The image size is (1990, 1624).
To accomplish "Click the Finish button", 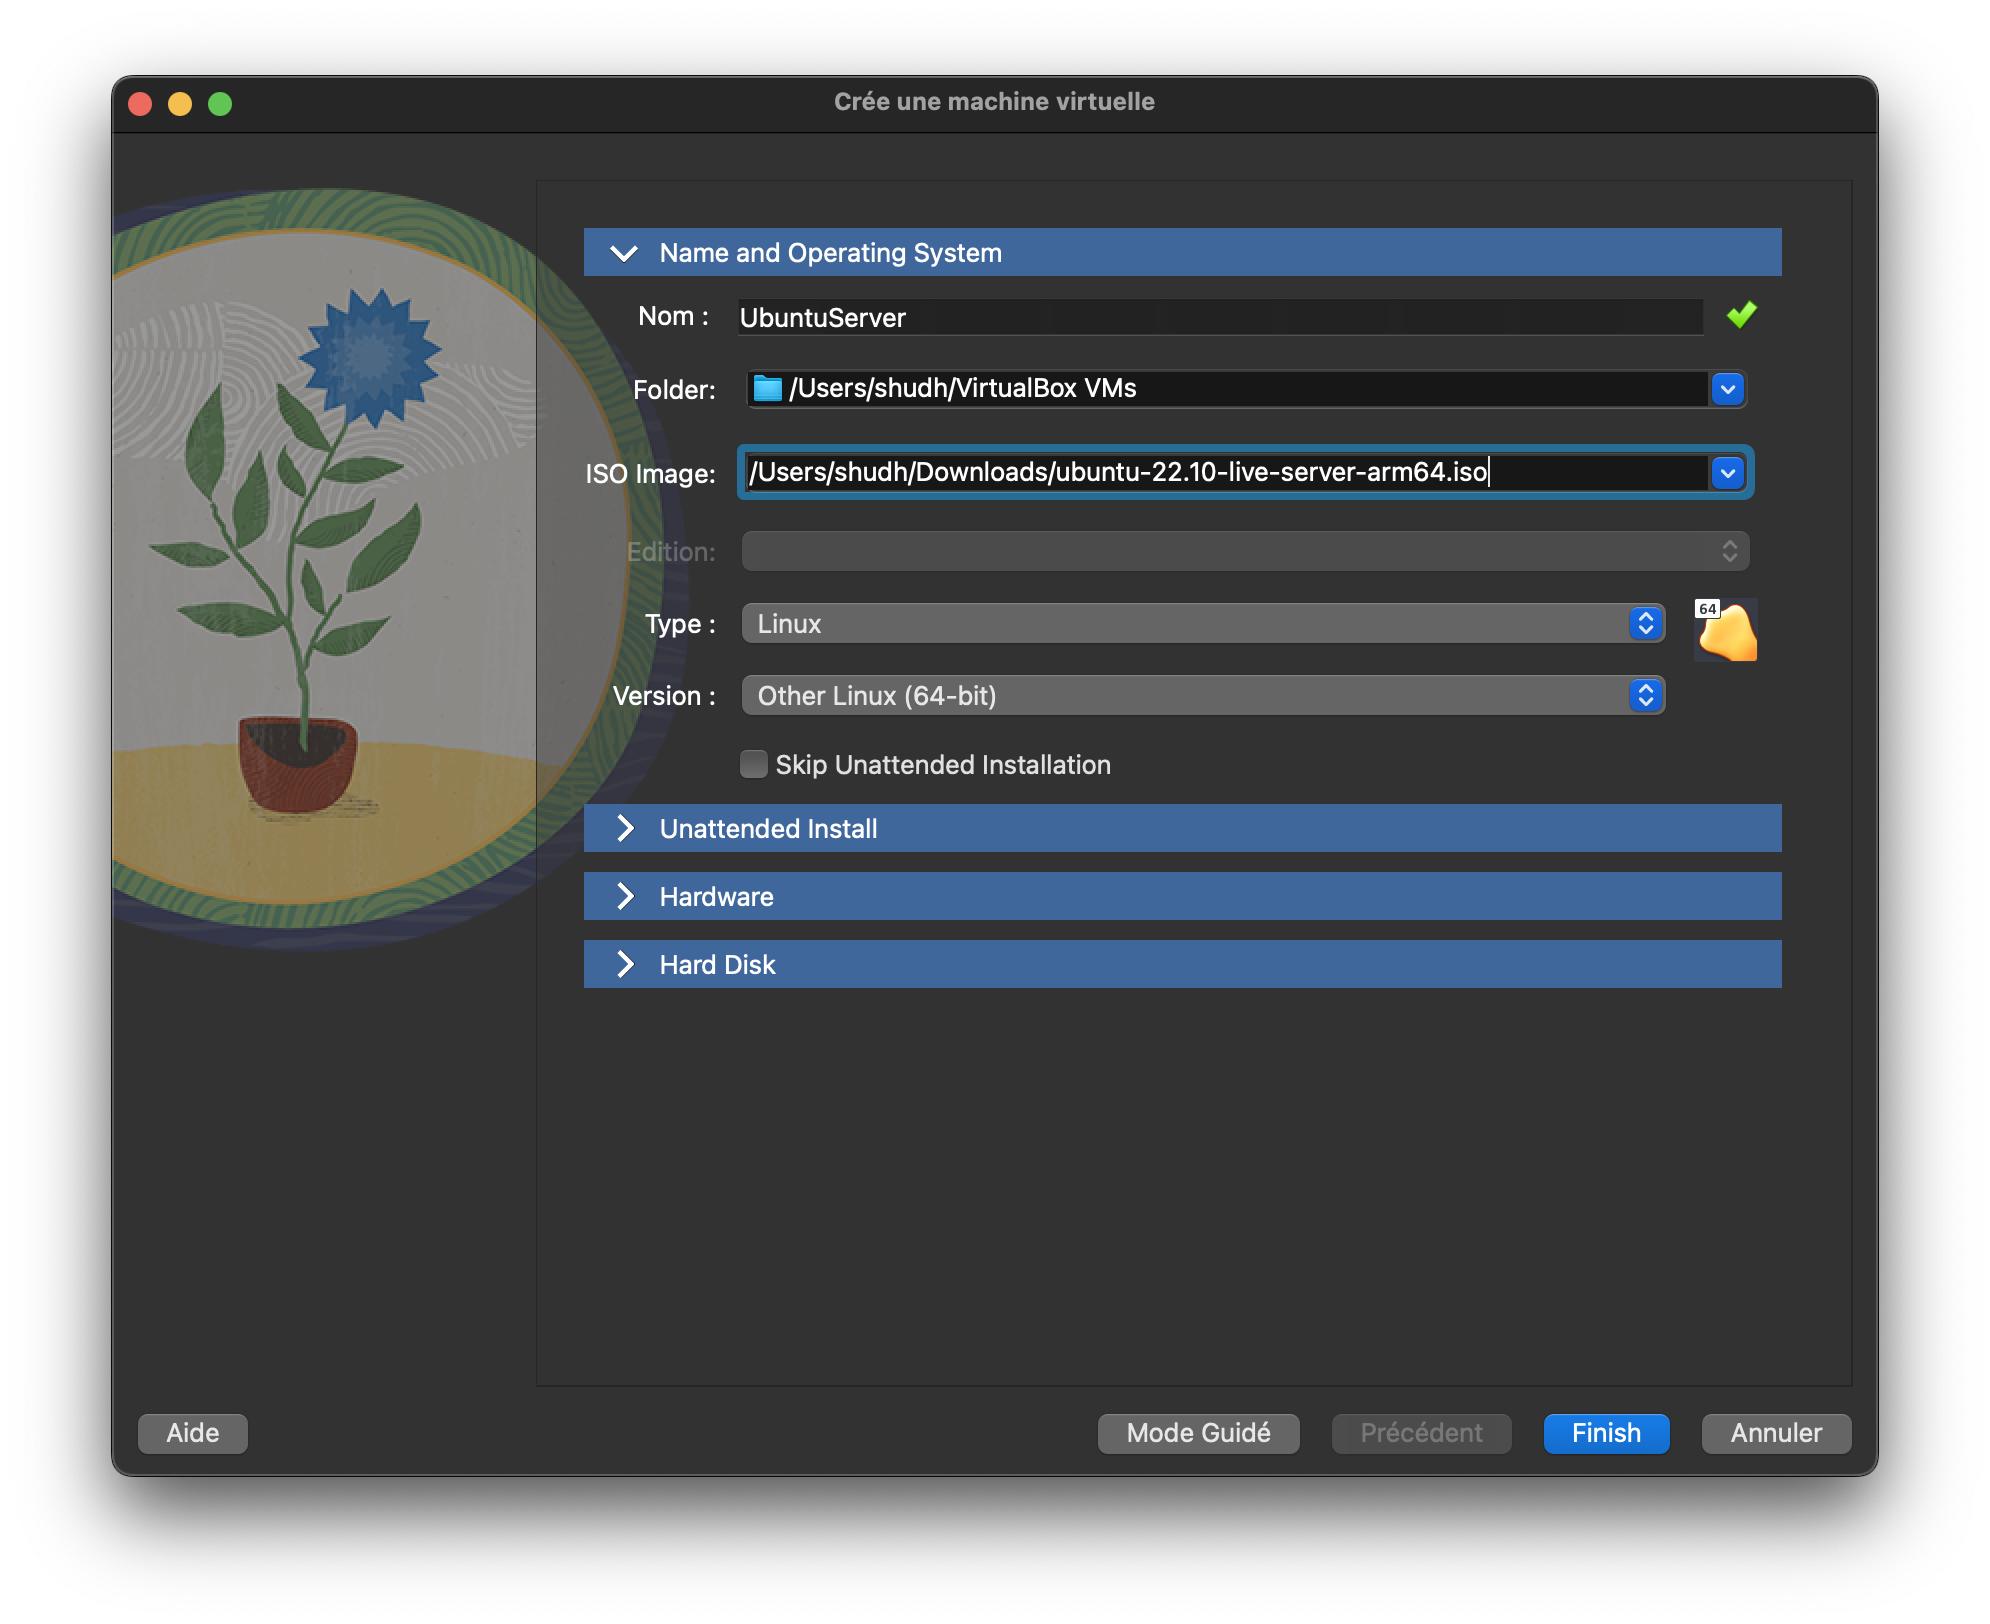I will tap(1605, 1433).
